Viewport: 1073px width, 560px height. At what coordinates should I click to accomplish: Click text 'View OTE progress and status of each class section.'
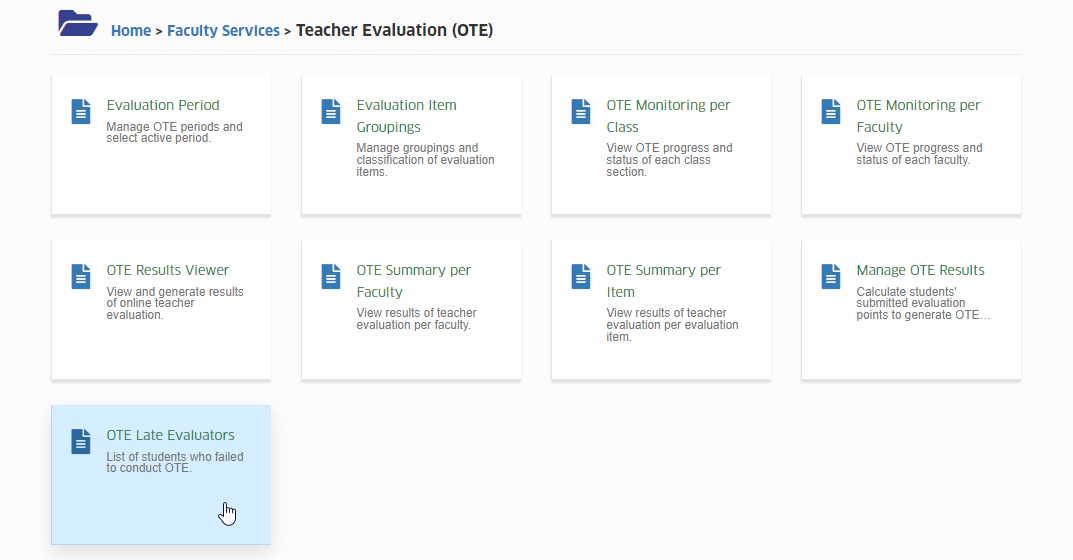click(669, 160)
